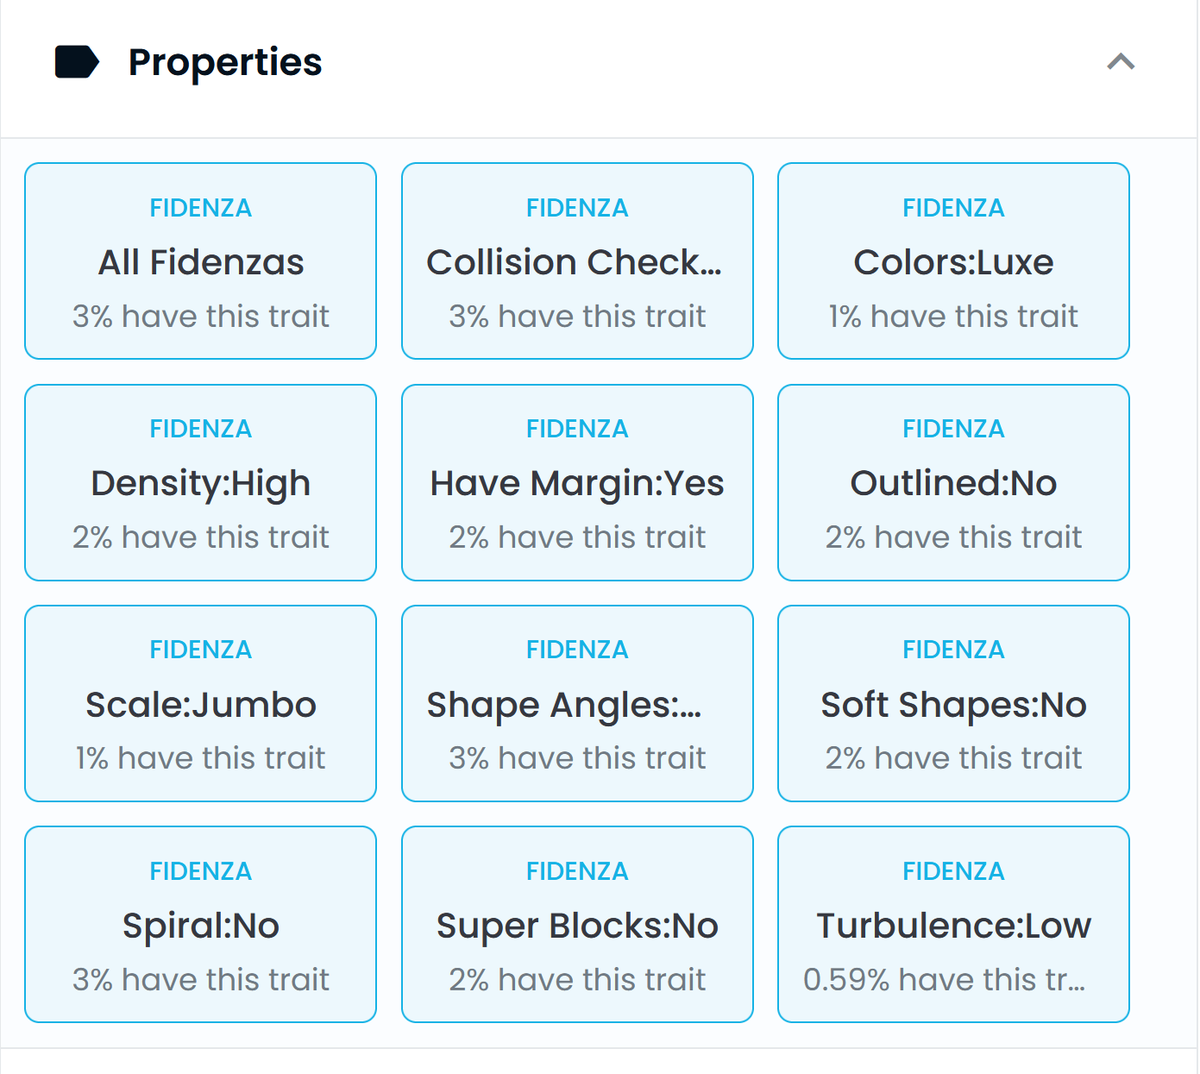Screen dimensions: 1200x1074
Task: Open the Turbulence:Low trait card
Action: (954, 924)
